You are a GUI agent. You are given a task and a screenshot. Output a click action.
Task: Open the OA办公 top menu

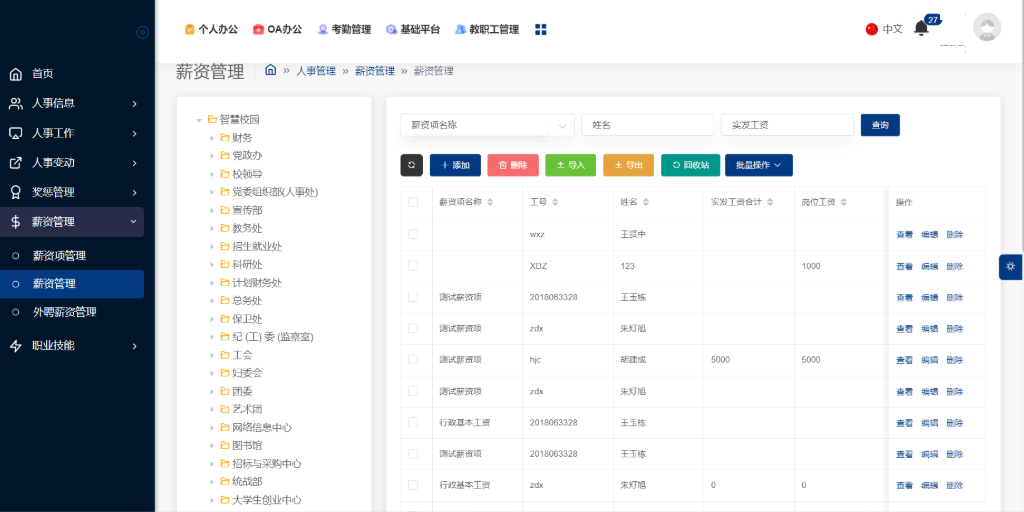(278, 29)
